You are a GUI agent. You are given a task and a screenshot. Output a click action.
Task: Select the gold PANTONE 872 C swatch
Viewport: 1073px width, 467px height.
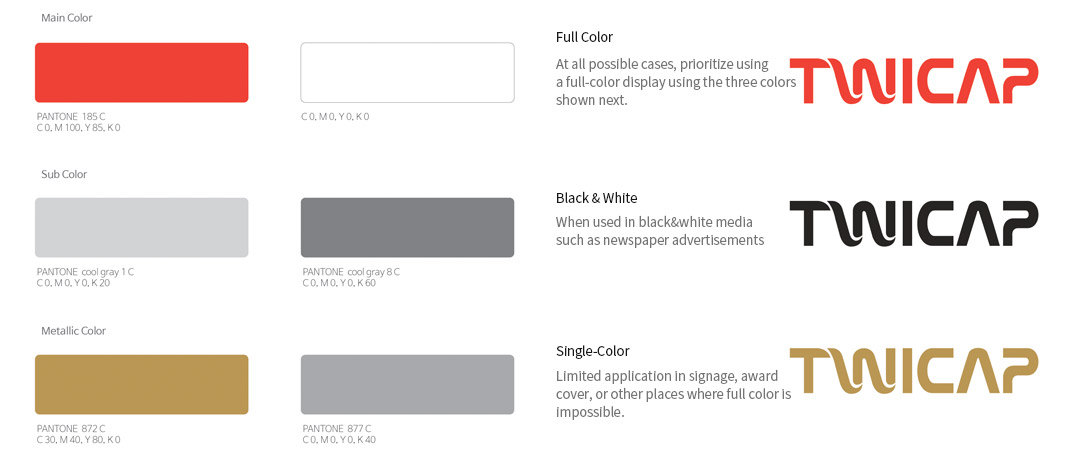pos(142,384)
